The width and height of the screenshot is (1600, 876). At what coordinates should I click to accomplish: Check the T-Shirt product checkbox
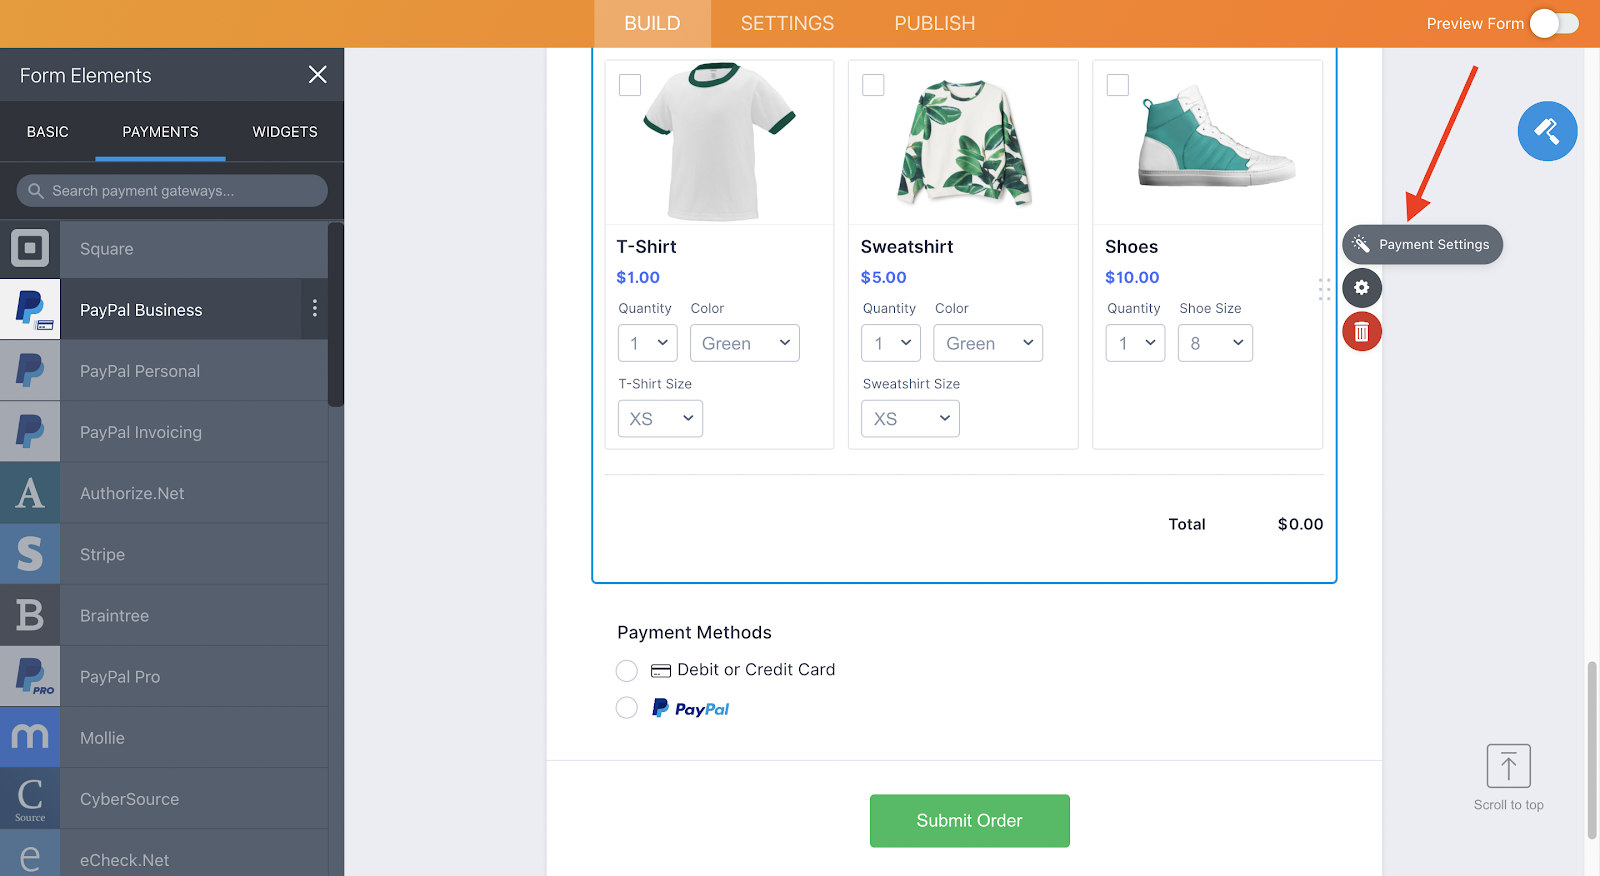630,85
